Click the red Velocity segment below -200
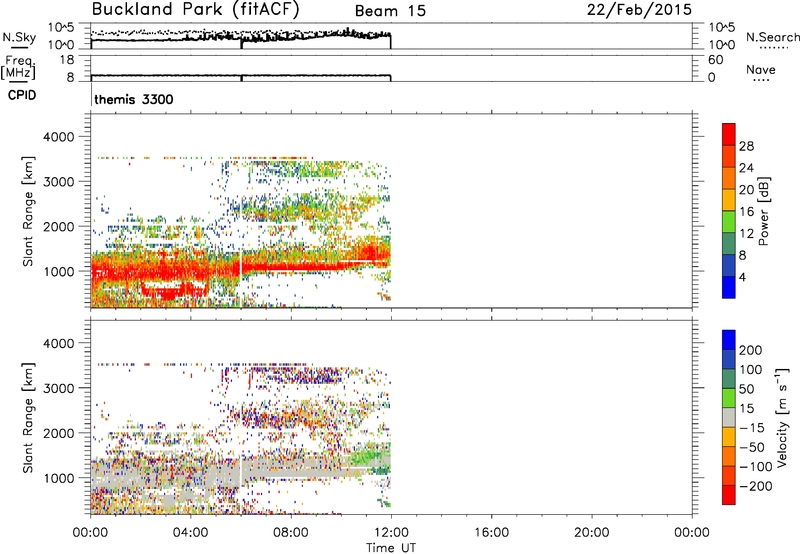Screen dimensions: 800x554 729,495
